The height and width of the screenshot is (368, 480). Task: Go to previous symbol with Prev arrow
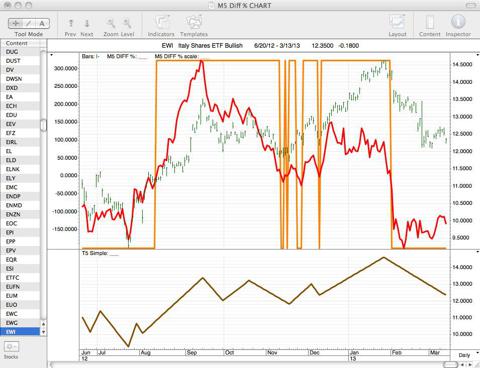(x=71, y=23)
